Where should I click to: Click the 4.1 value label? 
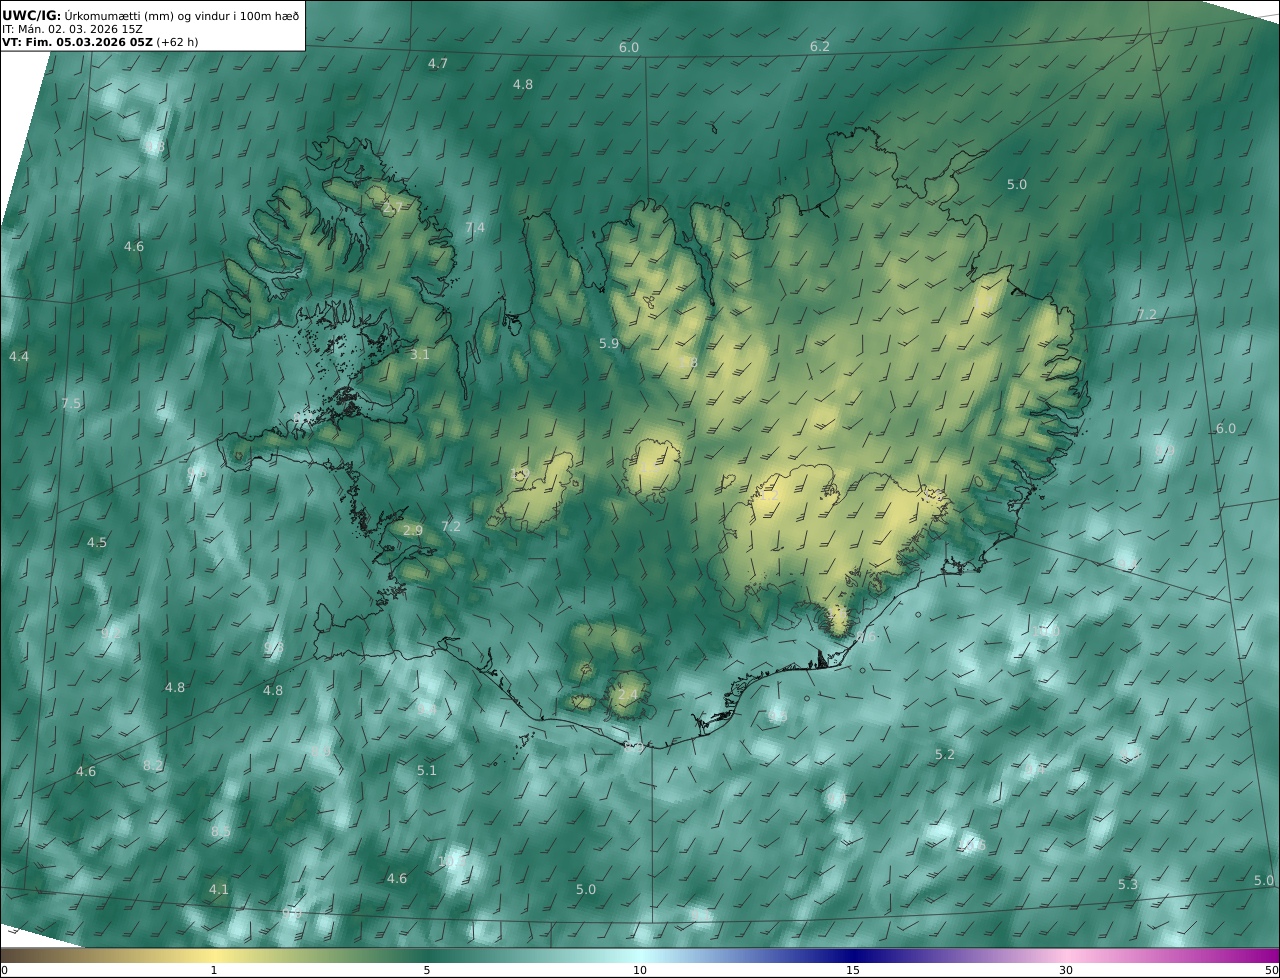coord(219,890)
